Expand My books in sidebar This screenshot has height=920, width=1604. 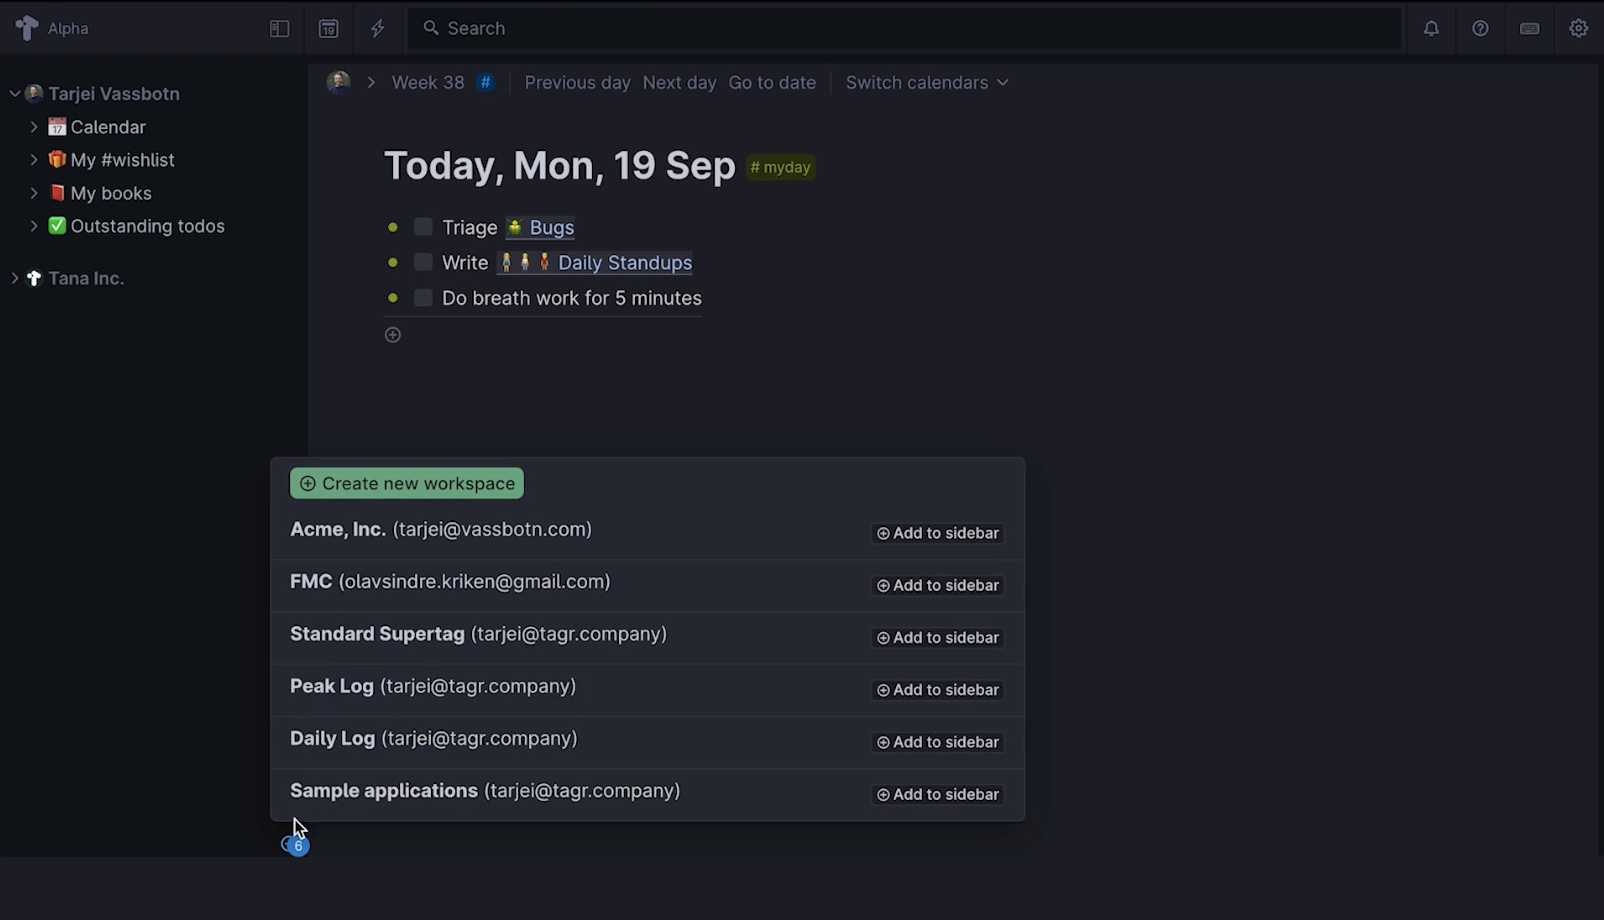pos(33,193)
